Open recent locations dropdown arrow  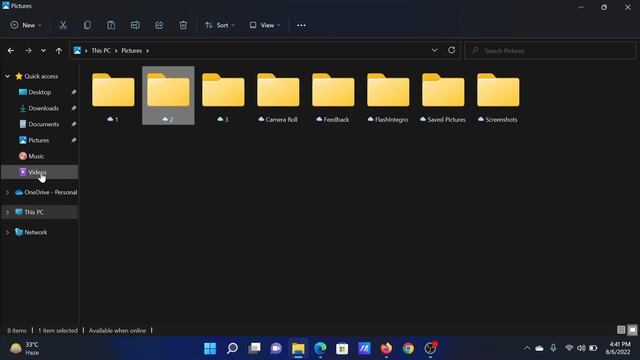[x=43, y=51]
